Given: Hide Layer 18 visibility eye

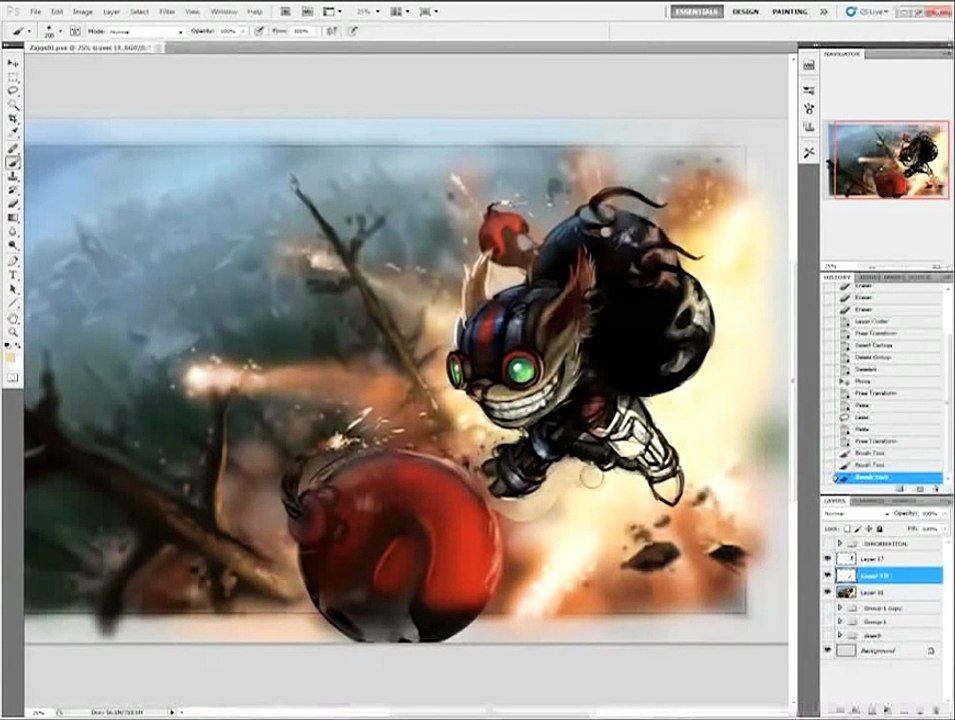Looking at the screenshot, I should tap(828, 591).
